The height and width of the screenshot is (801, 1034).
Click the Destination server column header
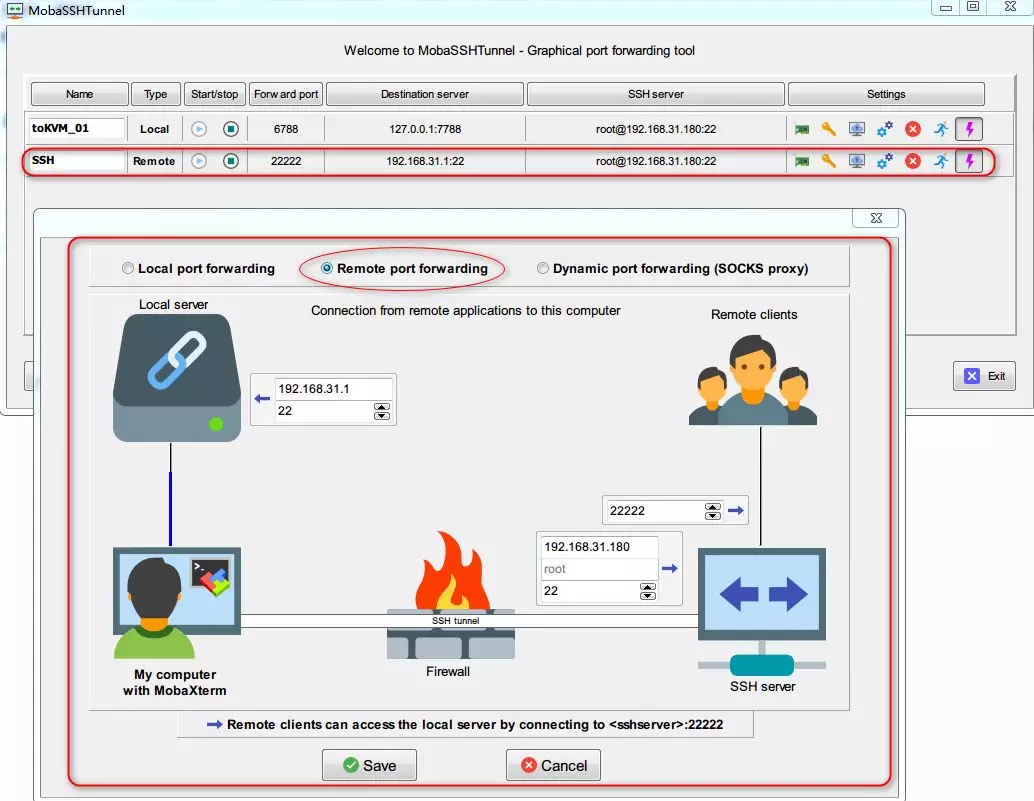(x=425, y=94)
